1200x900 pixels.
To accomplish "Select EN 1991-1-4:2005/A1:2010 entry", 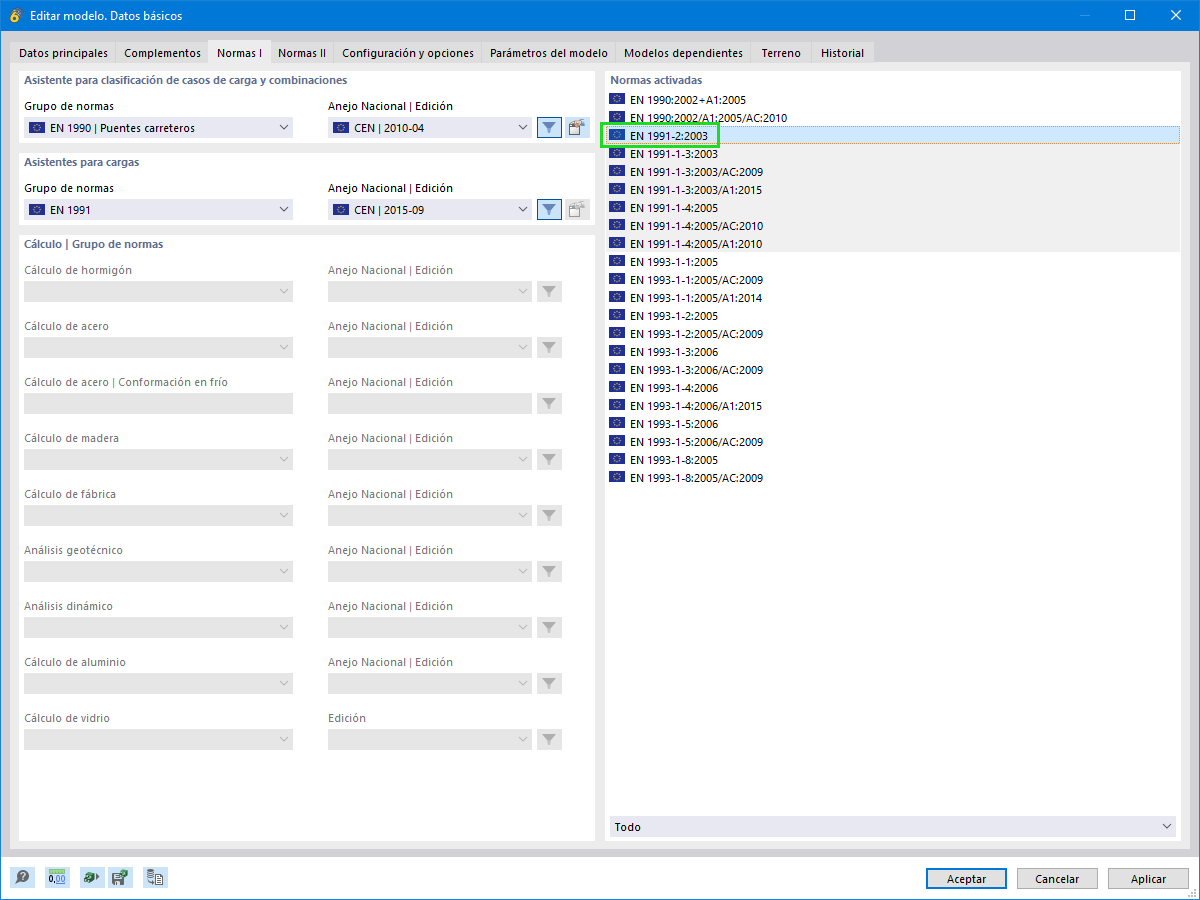I will pos(893,244).
